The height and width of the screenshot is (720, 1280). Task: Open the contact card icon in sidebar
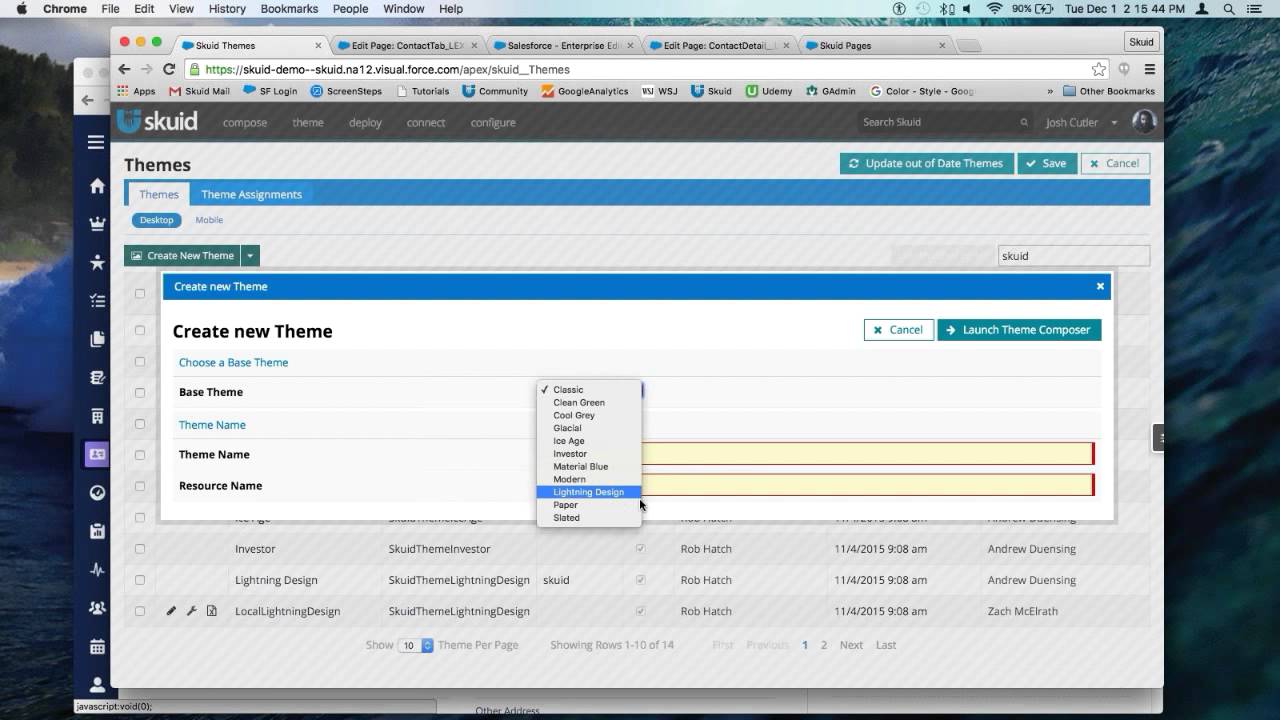[97, 454]
